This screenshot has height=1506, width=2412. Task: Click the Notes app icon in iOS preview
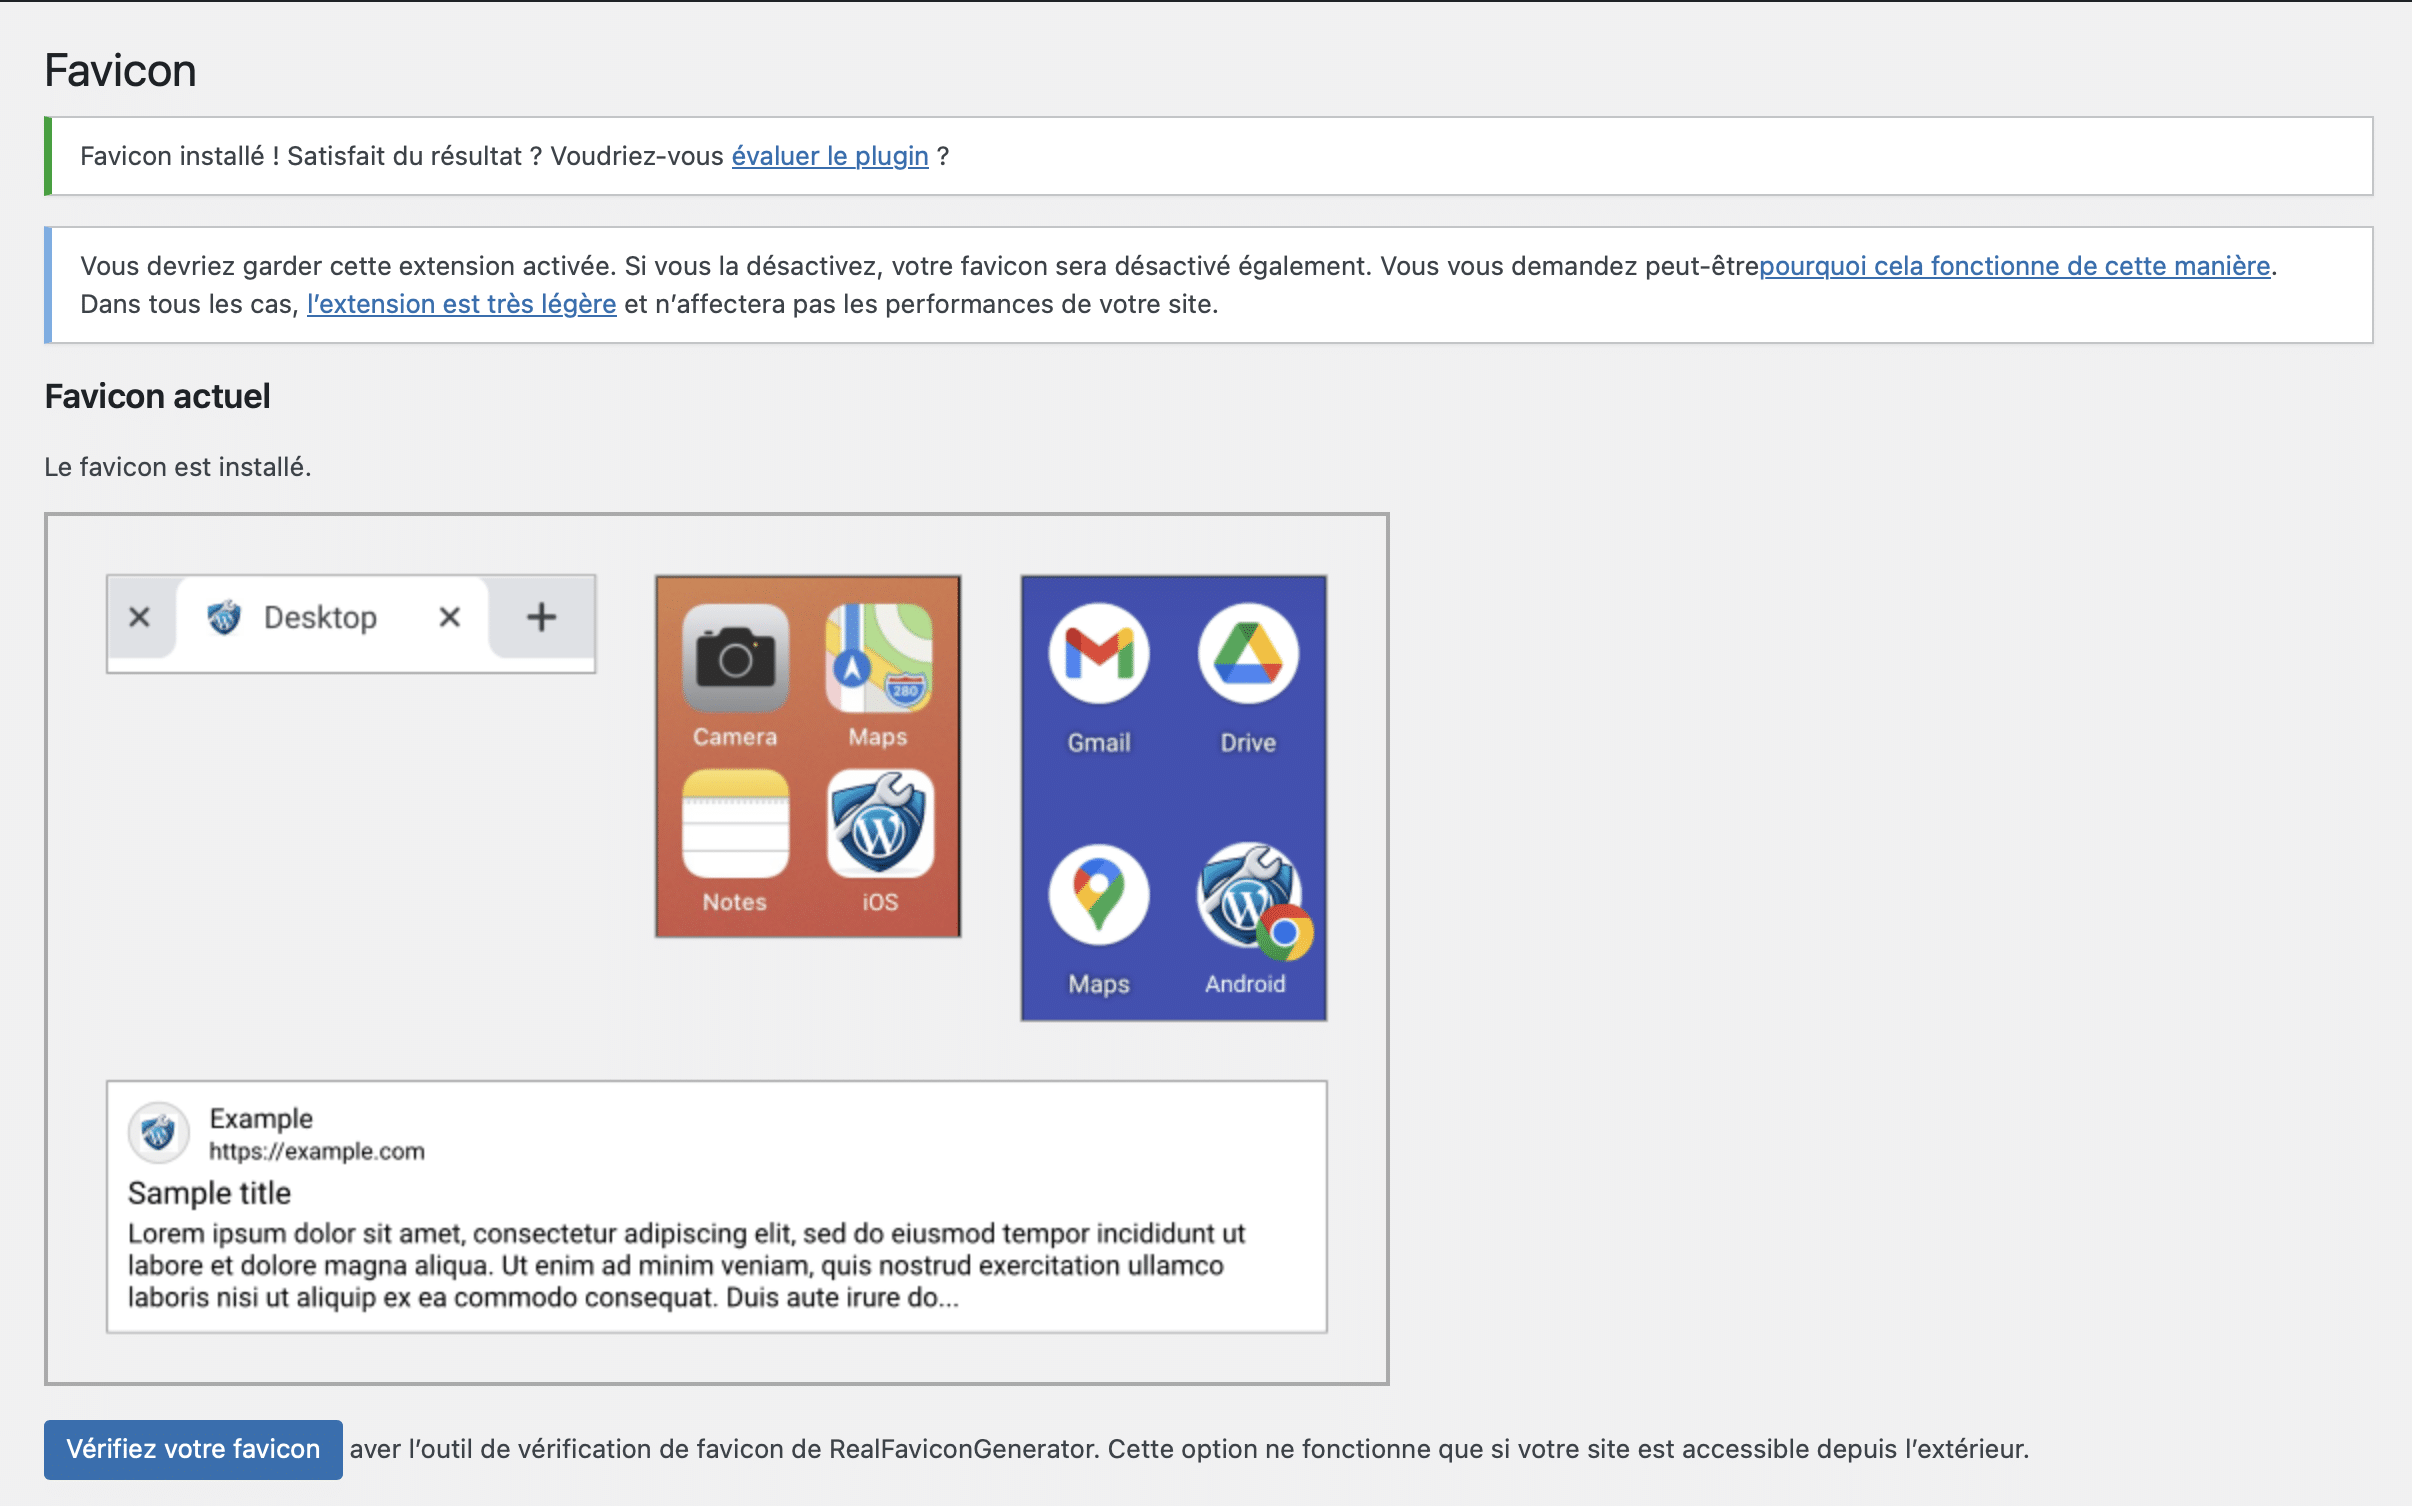[735, 823]
